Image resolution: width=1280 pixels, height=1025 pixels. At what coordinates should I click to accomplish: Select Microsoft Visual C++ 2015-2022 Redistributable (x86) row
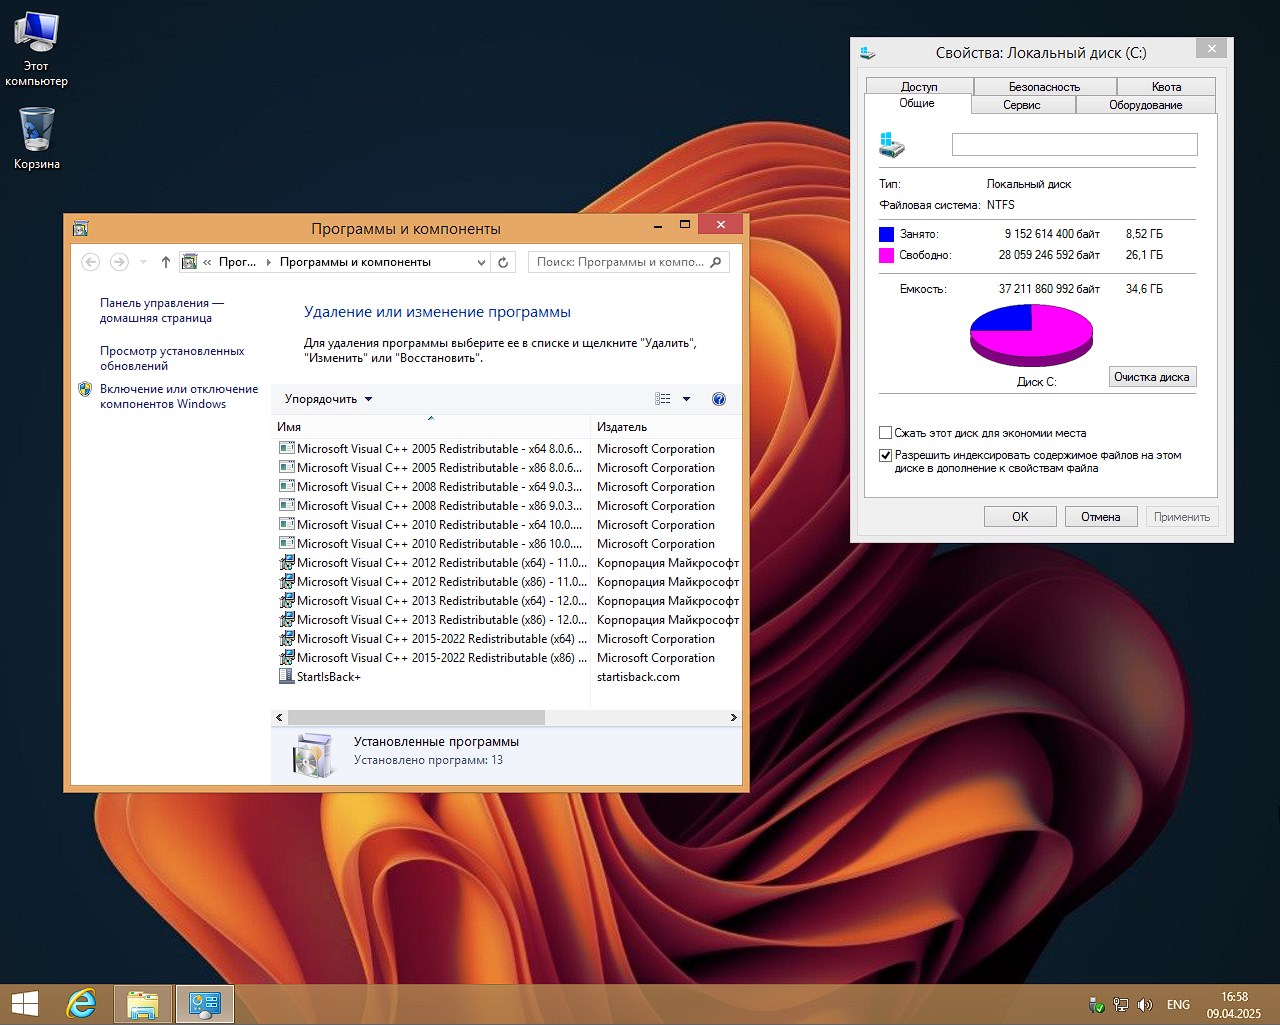point(509,658)
